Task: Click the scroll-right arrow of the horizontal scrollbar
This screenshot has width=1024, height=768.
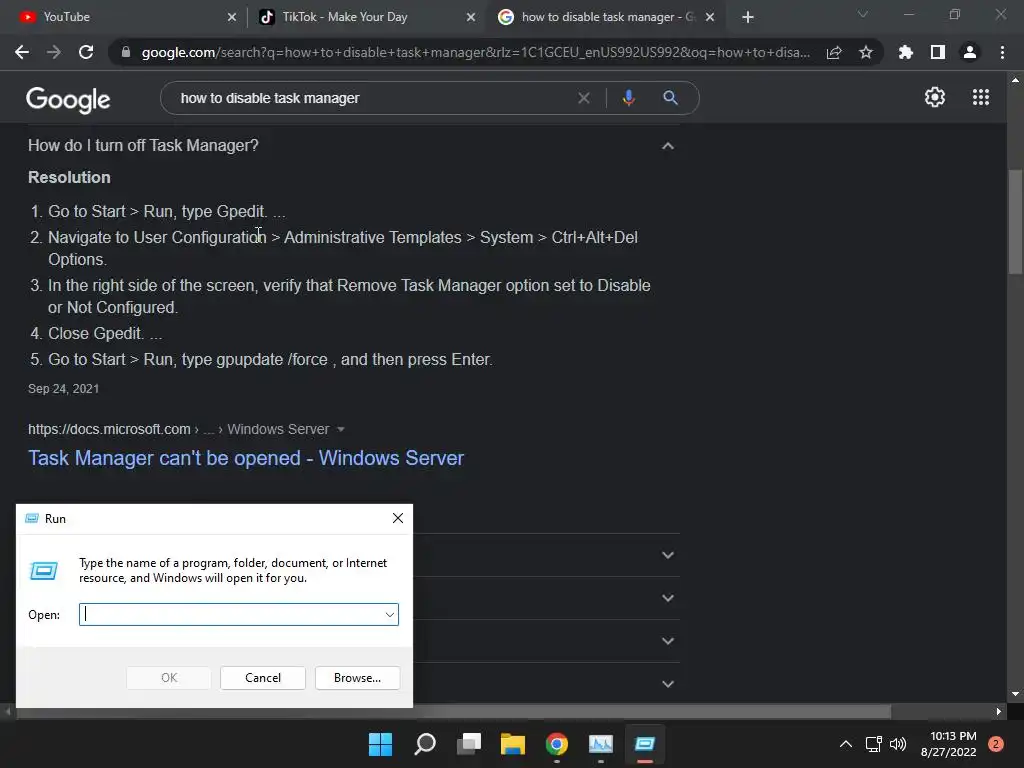Action: click(x=999, y=711)
